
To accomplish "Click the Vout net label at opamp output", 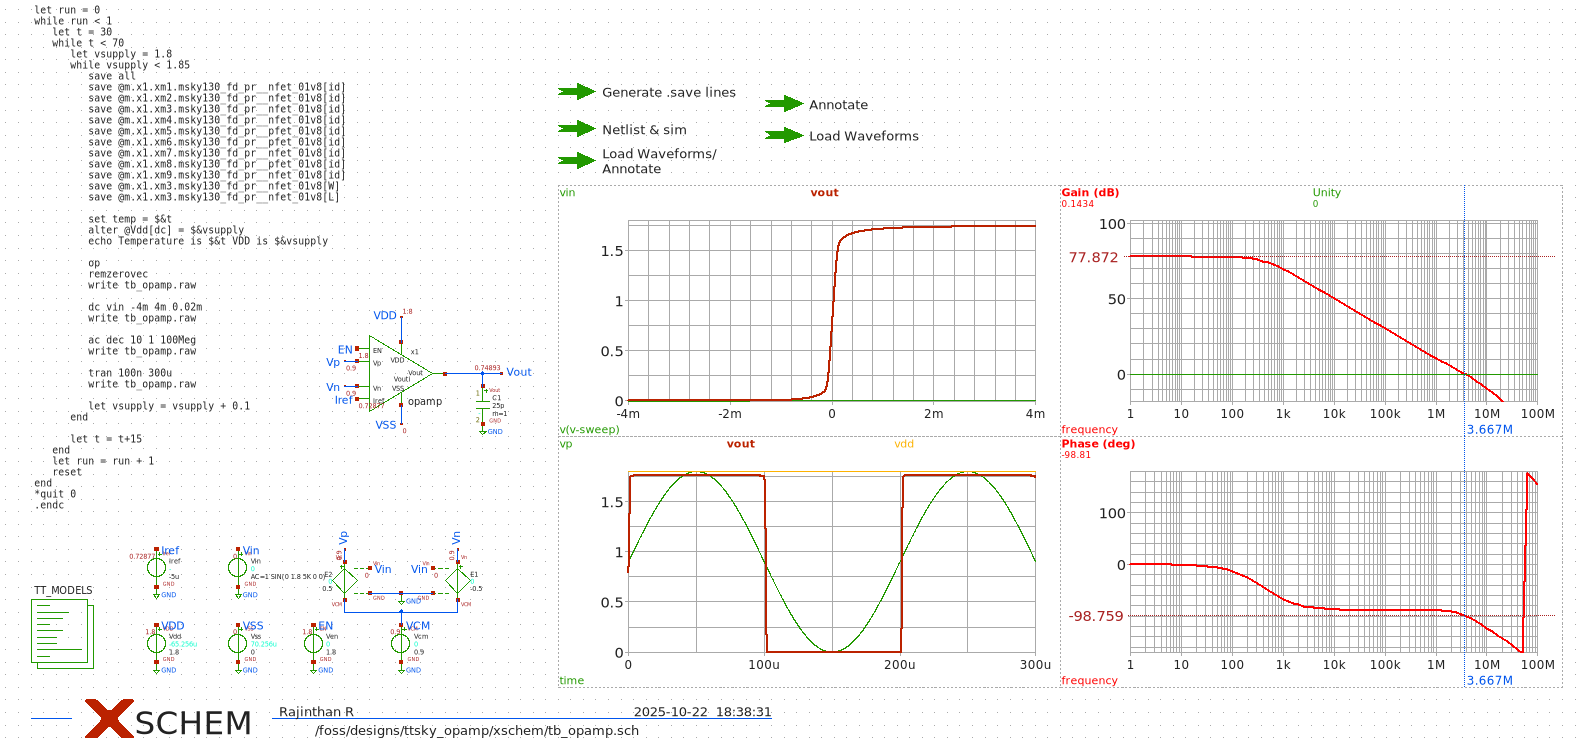I will (519, 372).
